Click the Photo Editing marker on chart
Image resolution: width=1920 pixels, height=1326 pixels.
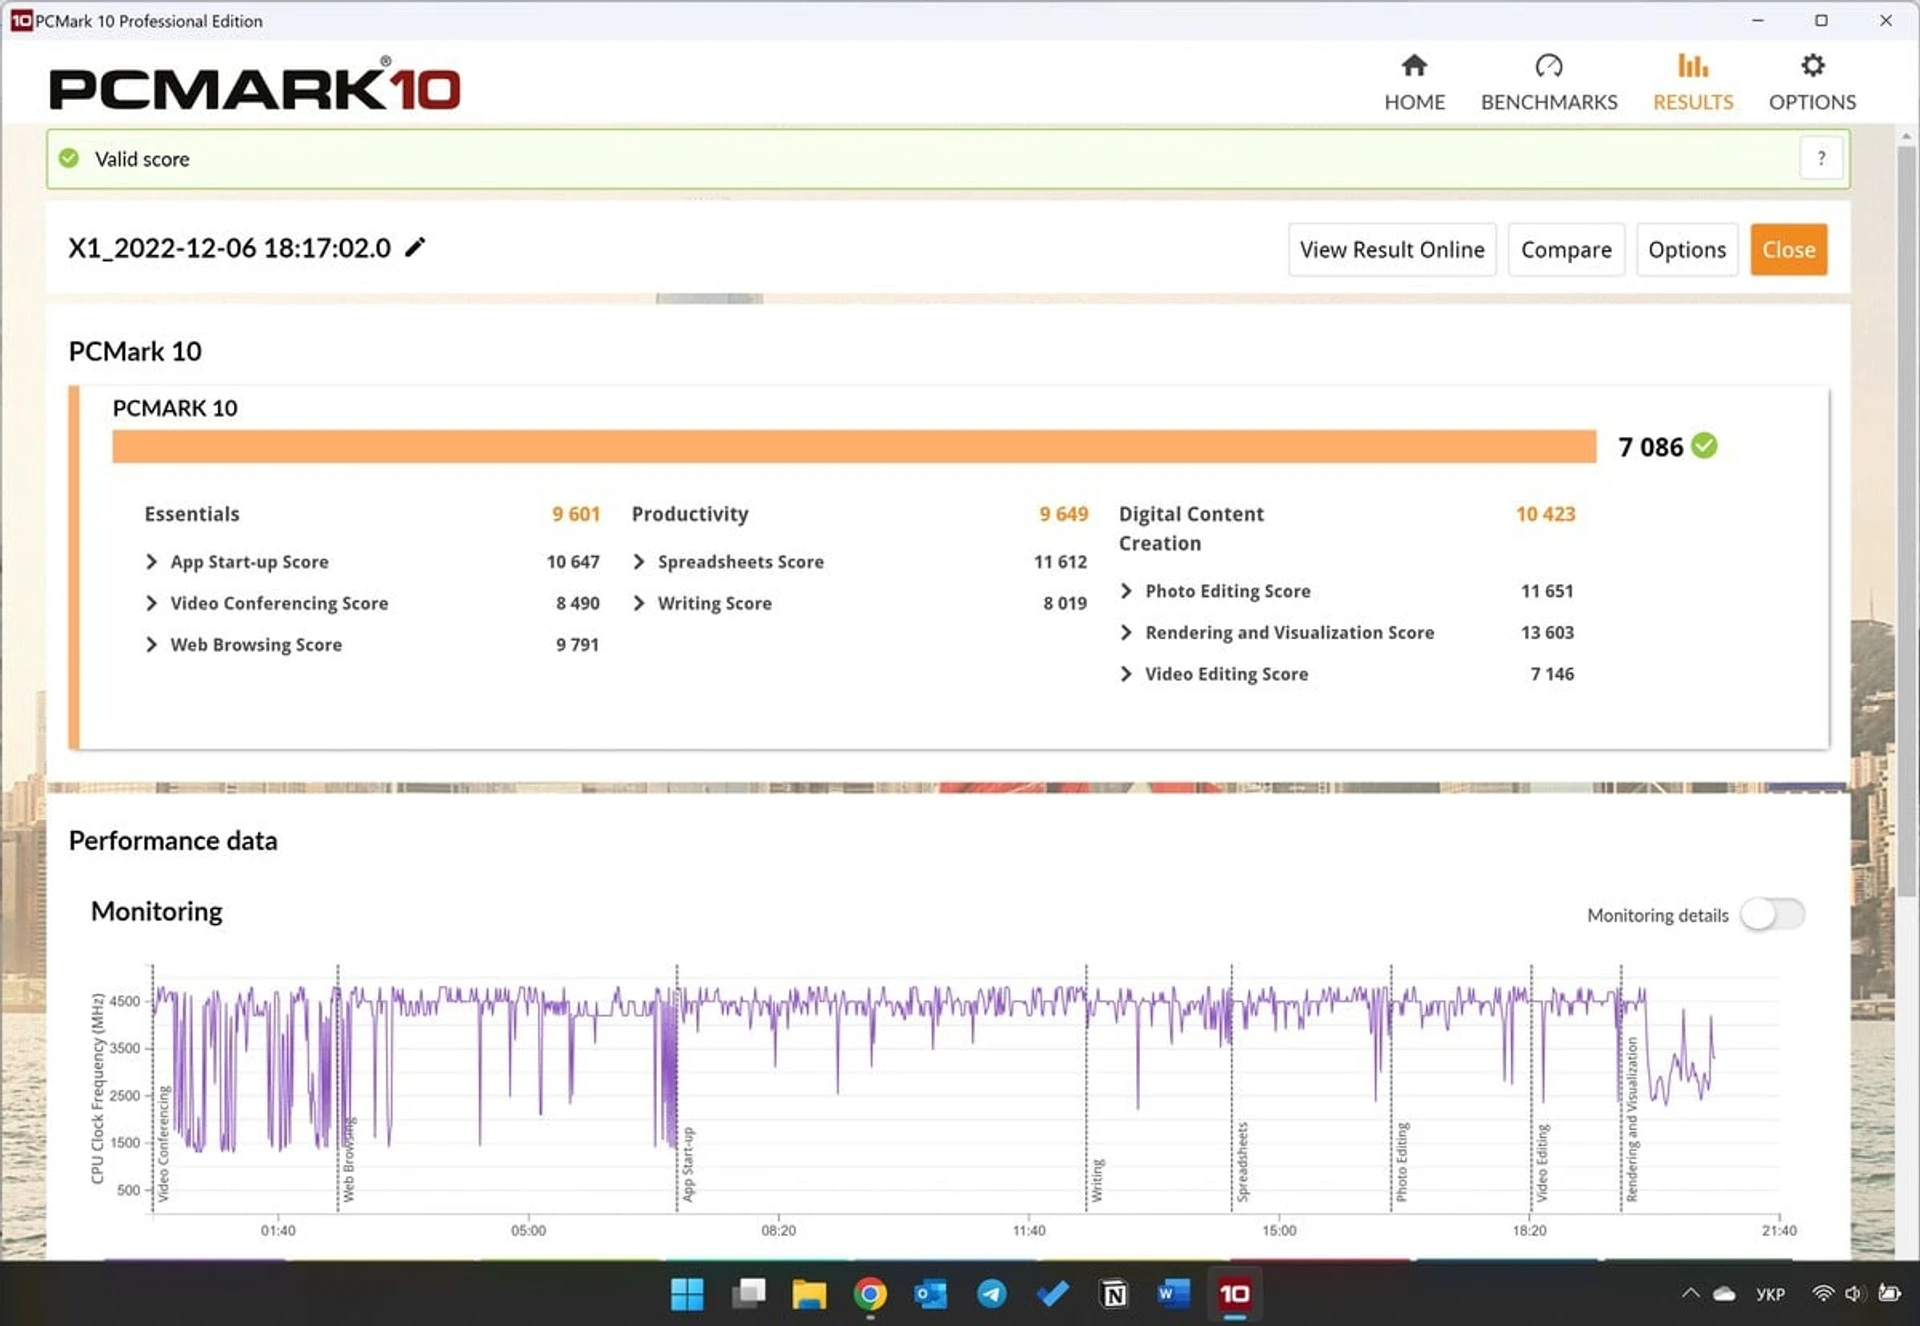pyautogui.click(x=1402, y=1162)
